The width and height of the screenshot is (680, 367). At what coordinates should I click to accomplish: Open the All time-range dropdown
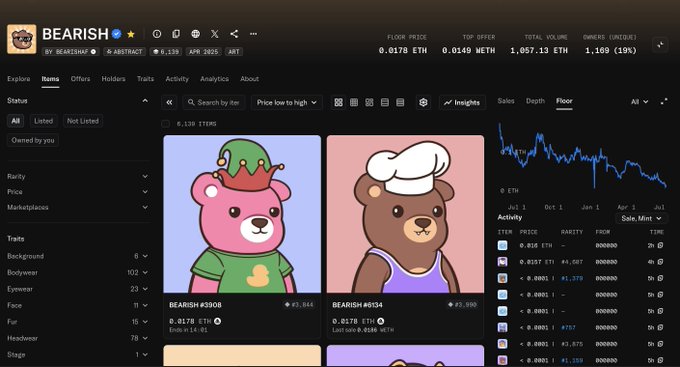tap(639, 102)
